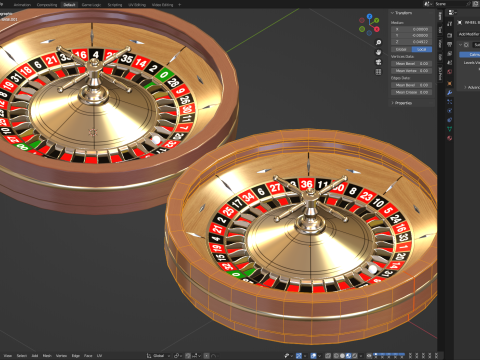Open the Edge menu in viewport header

click(76, 356)
